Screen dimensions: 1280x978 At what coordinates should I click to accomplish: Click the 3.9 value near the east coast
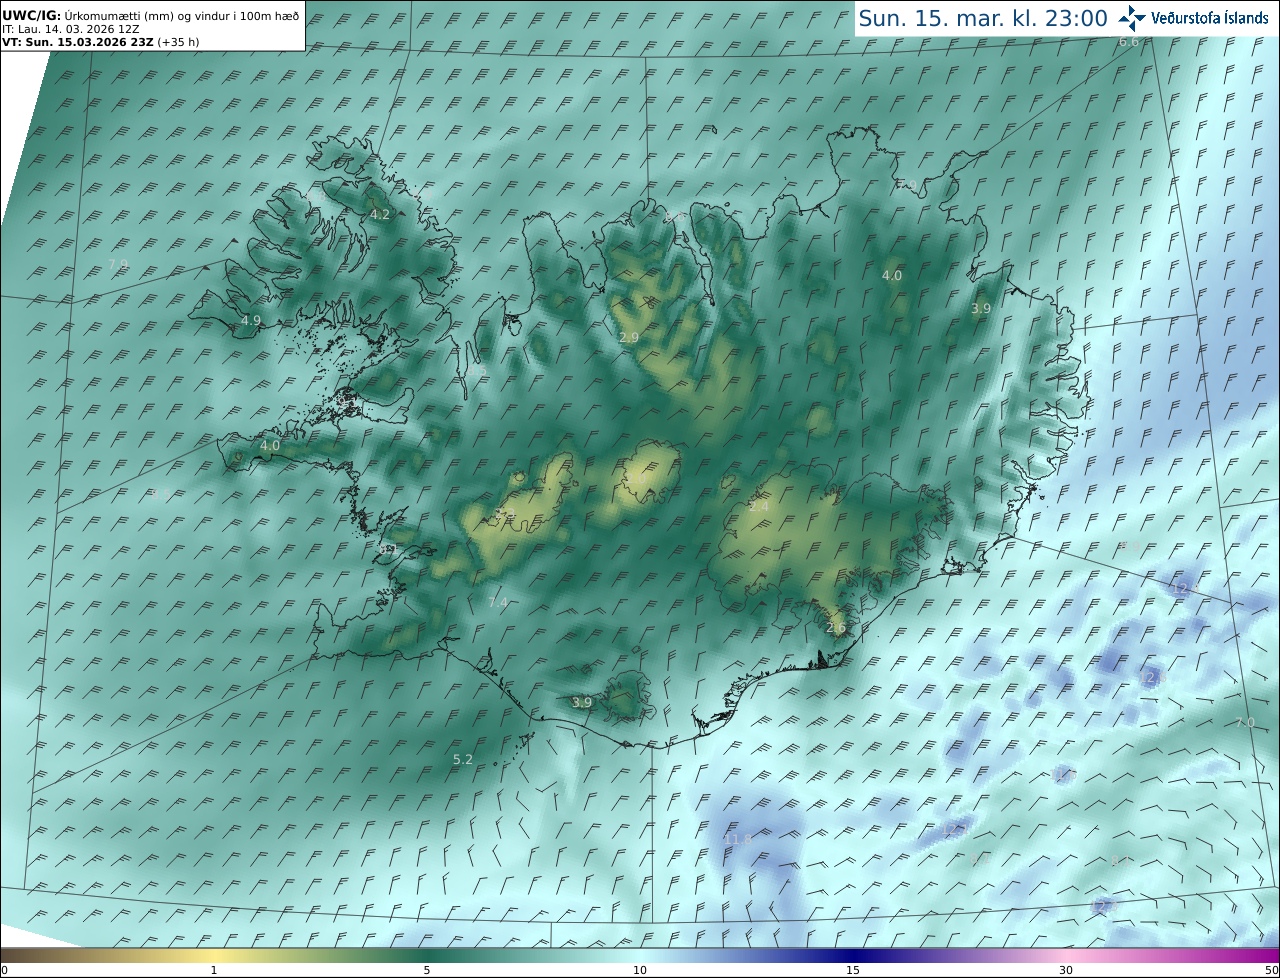pyautogui.click(x=981, y=308)
